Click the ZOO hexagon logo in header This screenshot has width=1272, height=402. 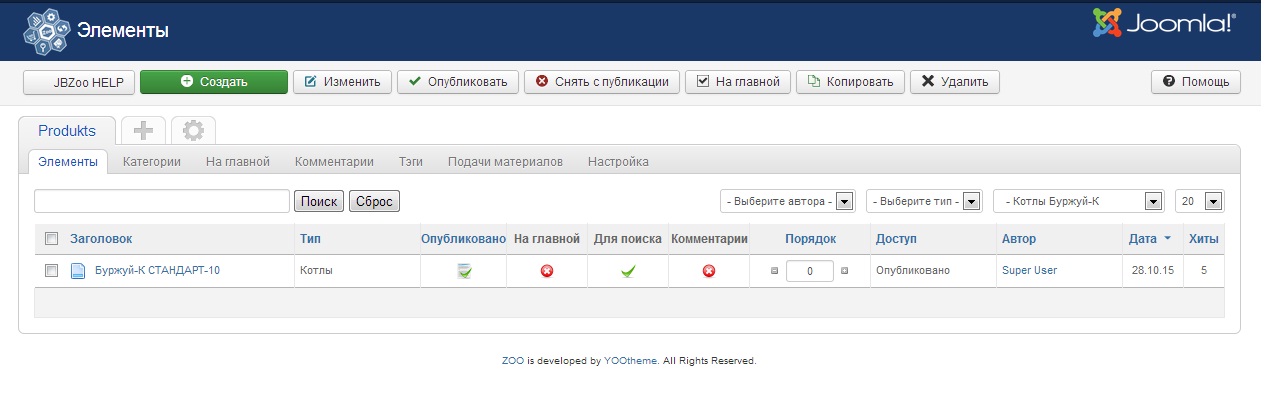pos(45,31)
